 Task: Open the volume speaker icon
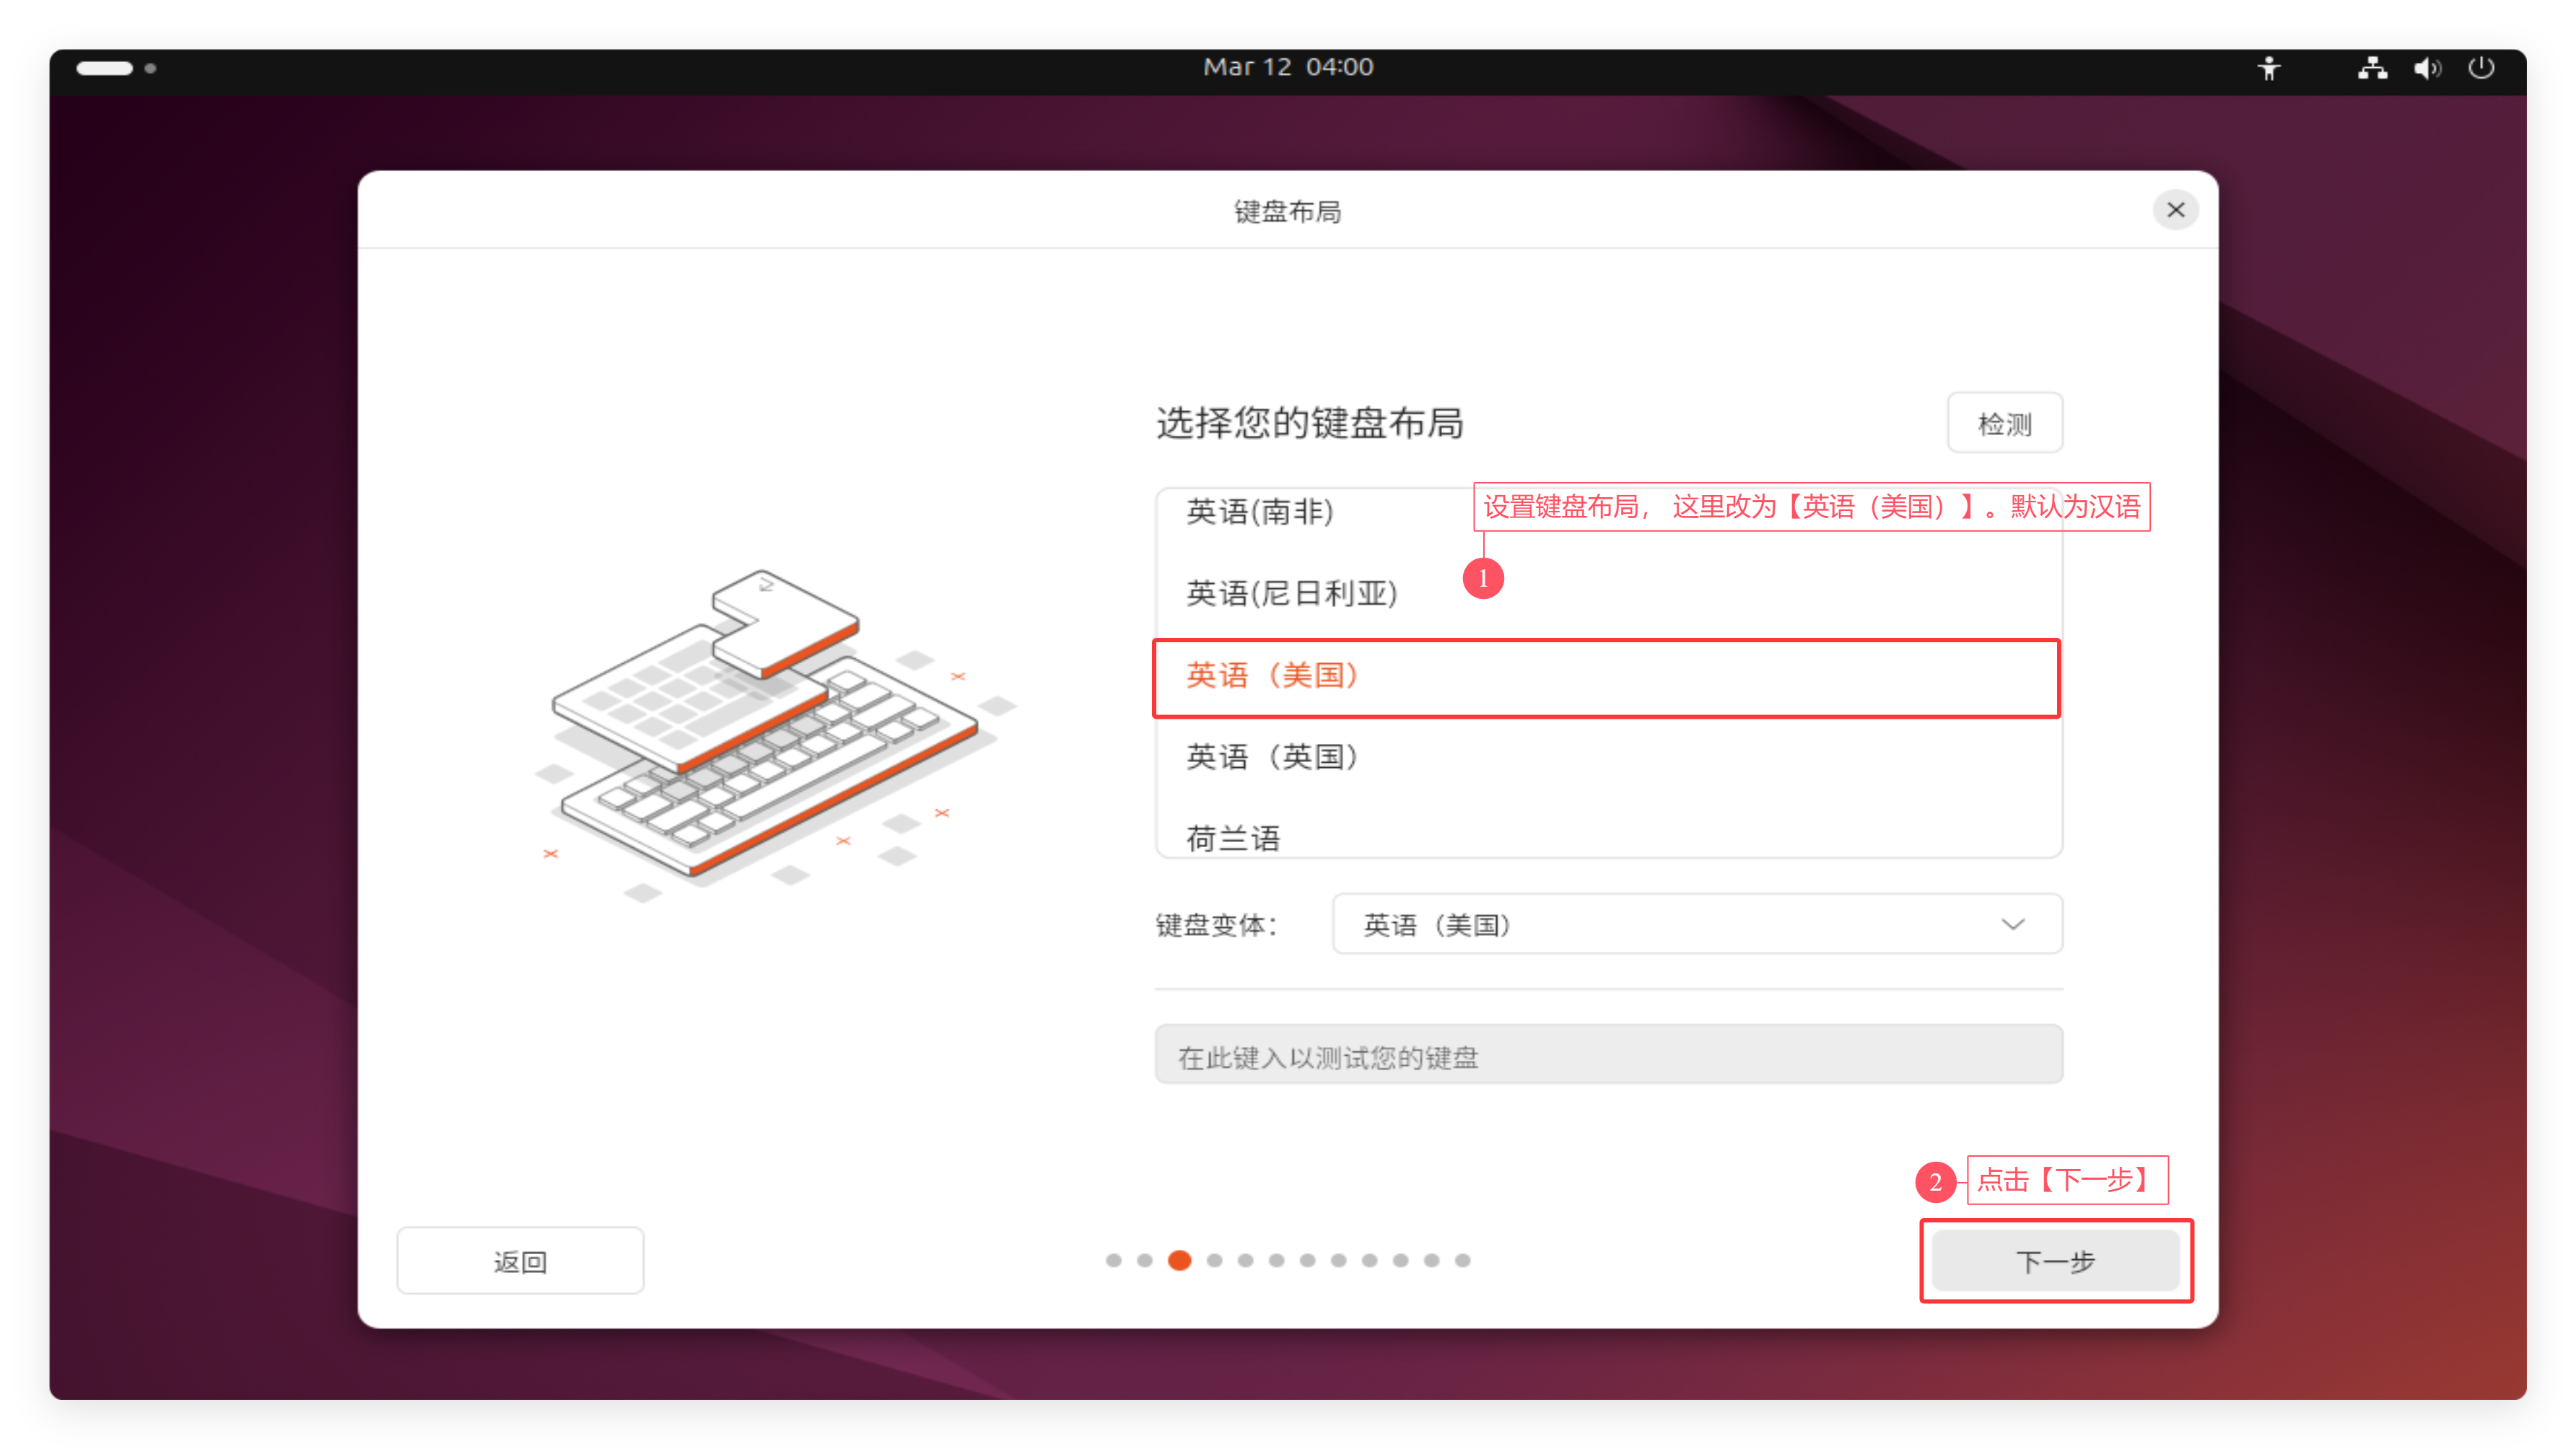[2427, 68]
